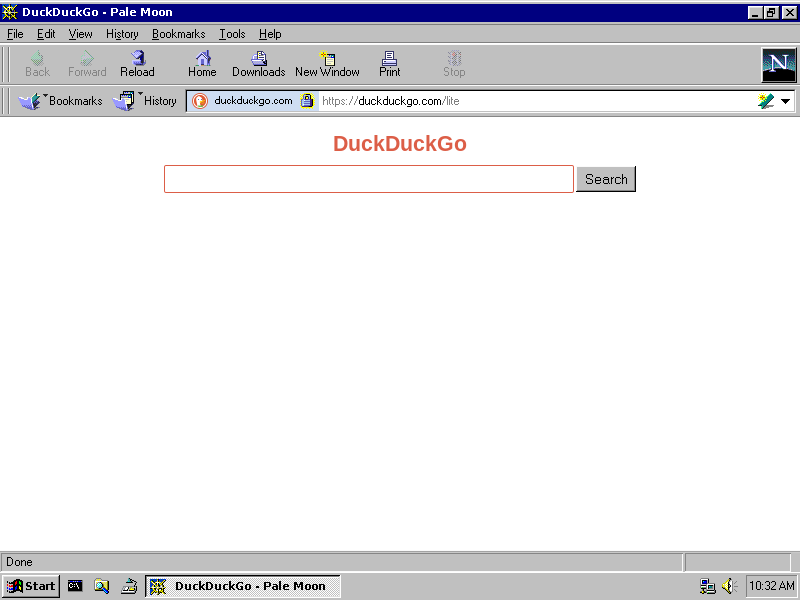Navigate to the Home page
Viewport: 800px width, 600px height.
(202, 62)
